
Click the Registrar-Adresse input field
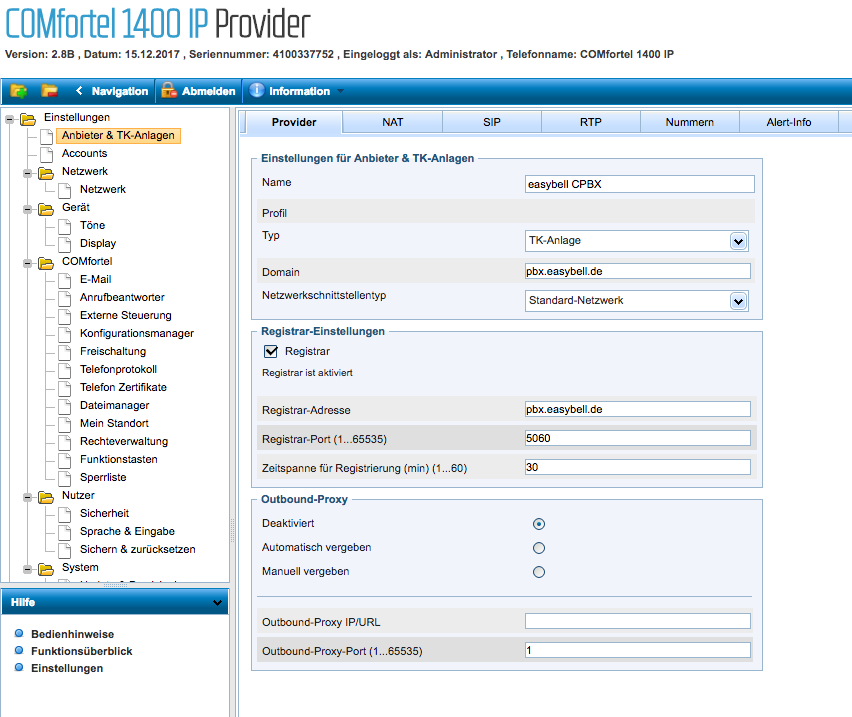click(x=638, y=409)
